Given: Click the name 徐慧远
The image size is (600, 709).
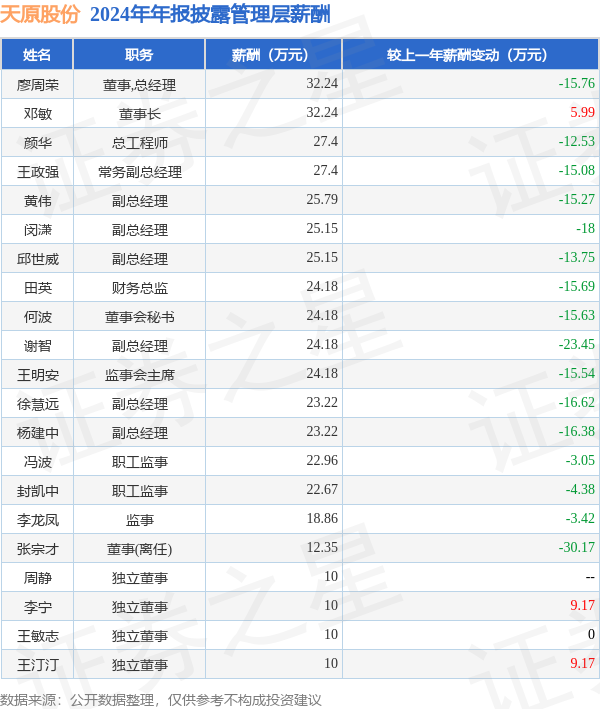Looking at the screenshot, I should coord(38,403).
